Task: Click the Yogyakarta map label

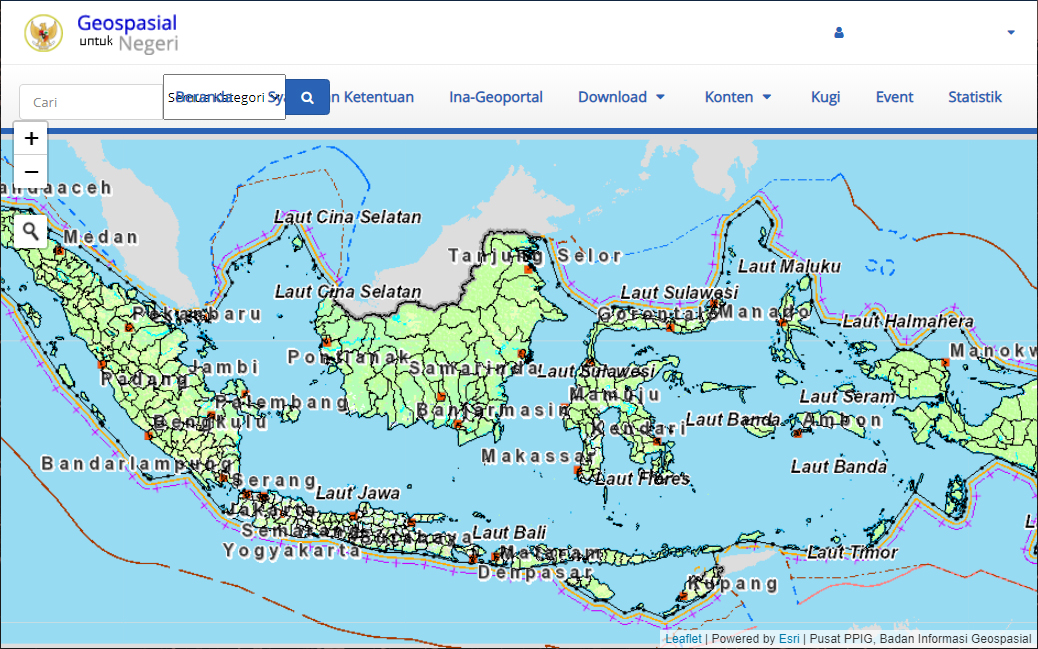Action: [292, 550]
